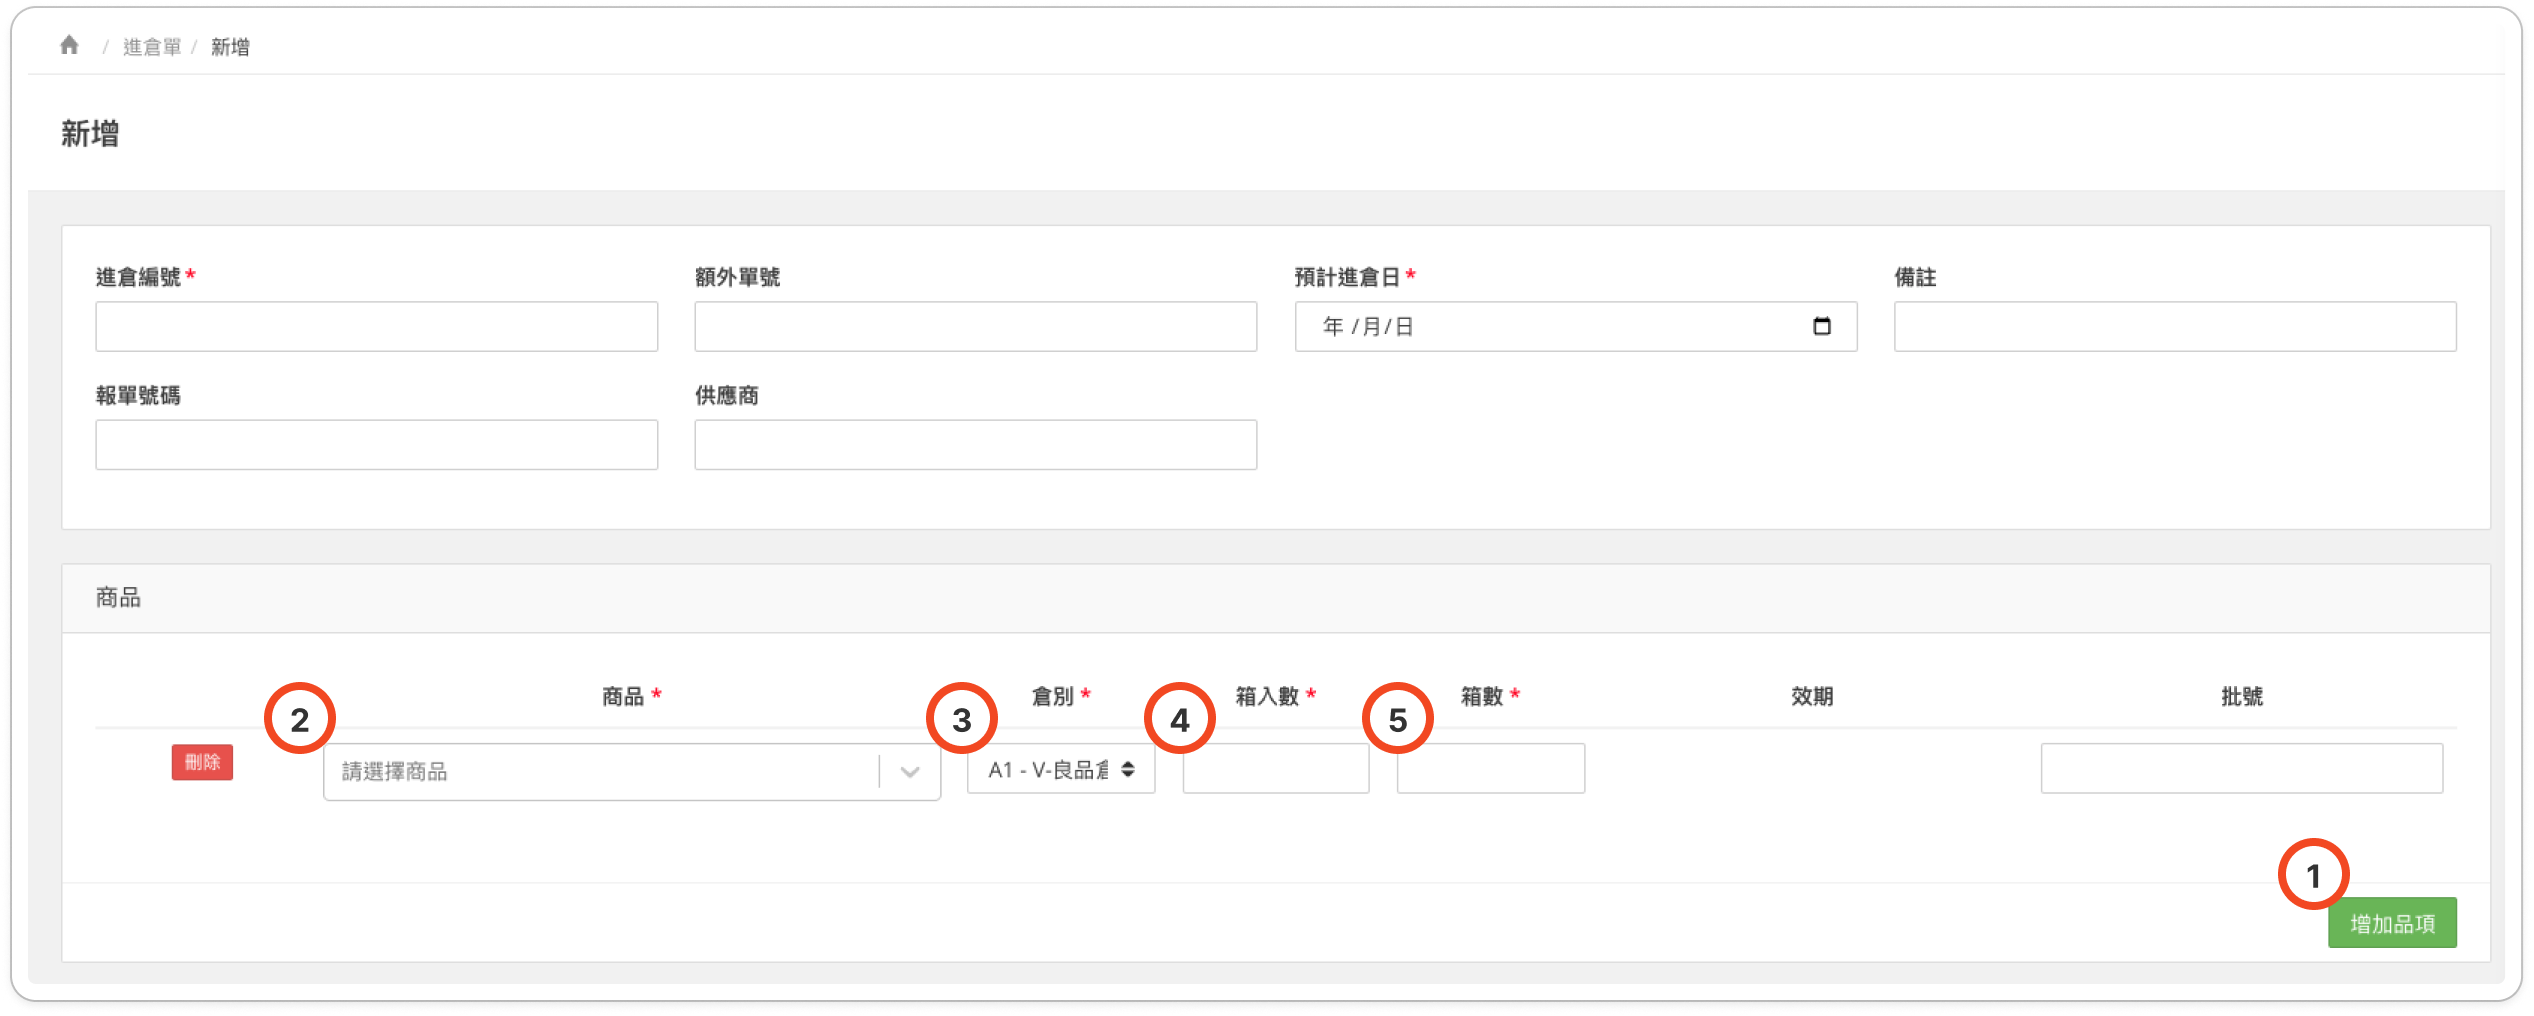Focus the 報單號碼 input field

(x=376, y=445)
